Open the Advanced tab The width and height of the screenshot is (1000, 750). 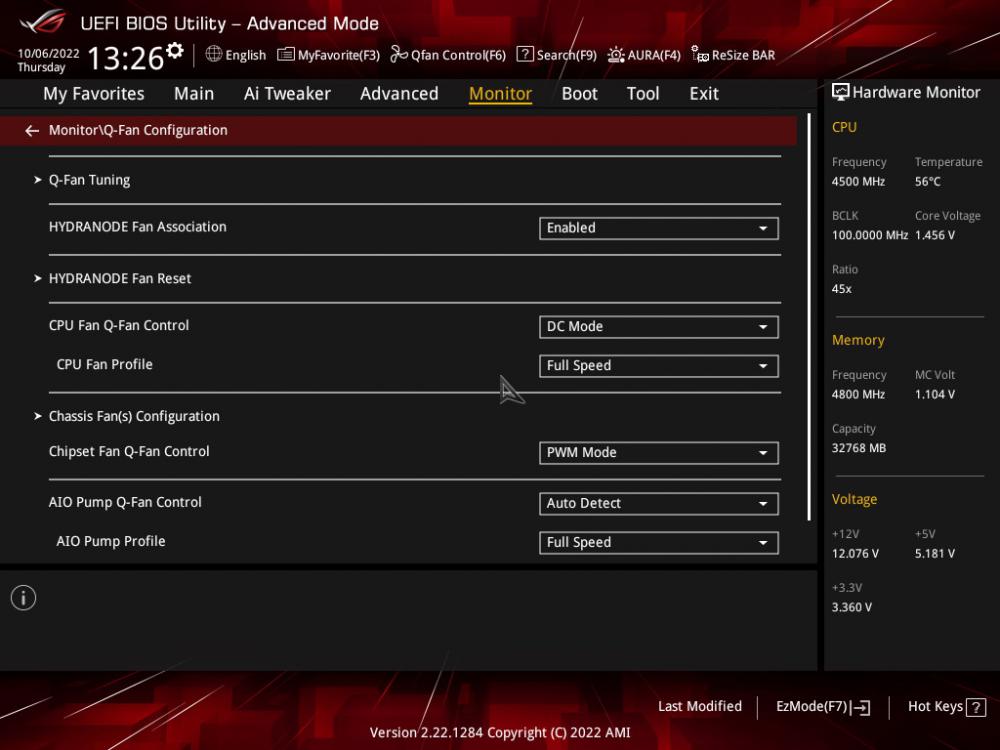point(399,94)
